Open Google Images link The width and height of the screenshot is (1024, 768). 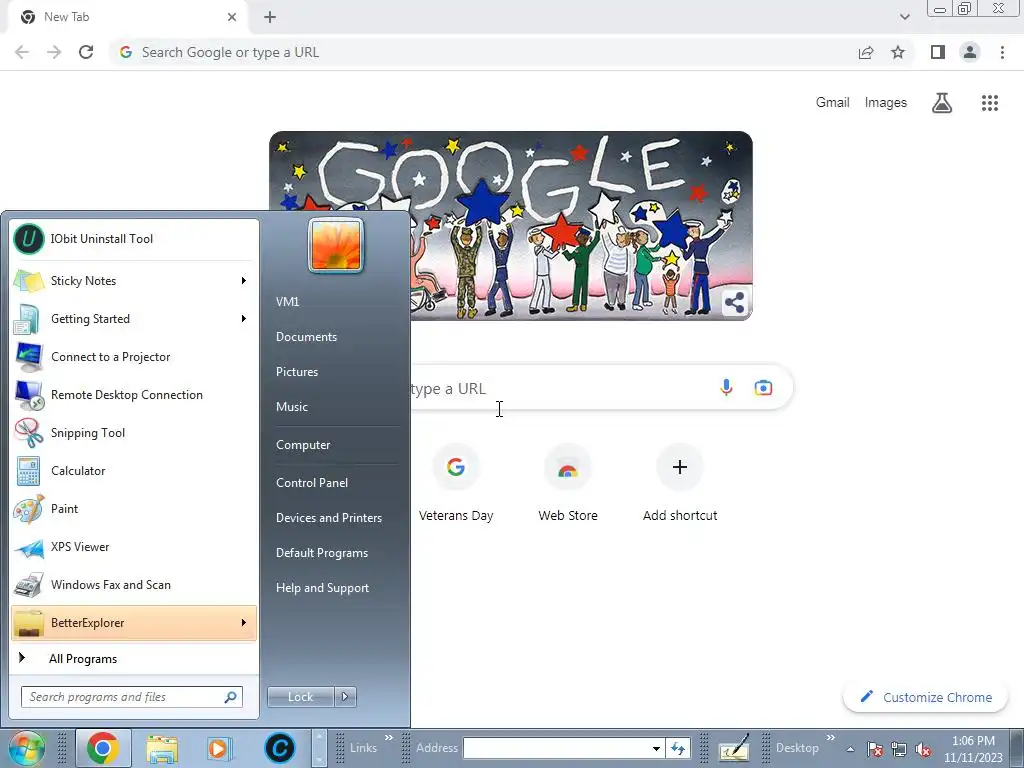(x=886, y=103)
